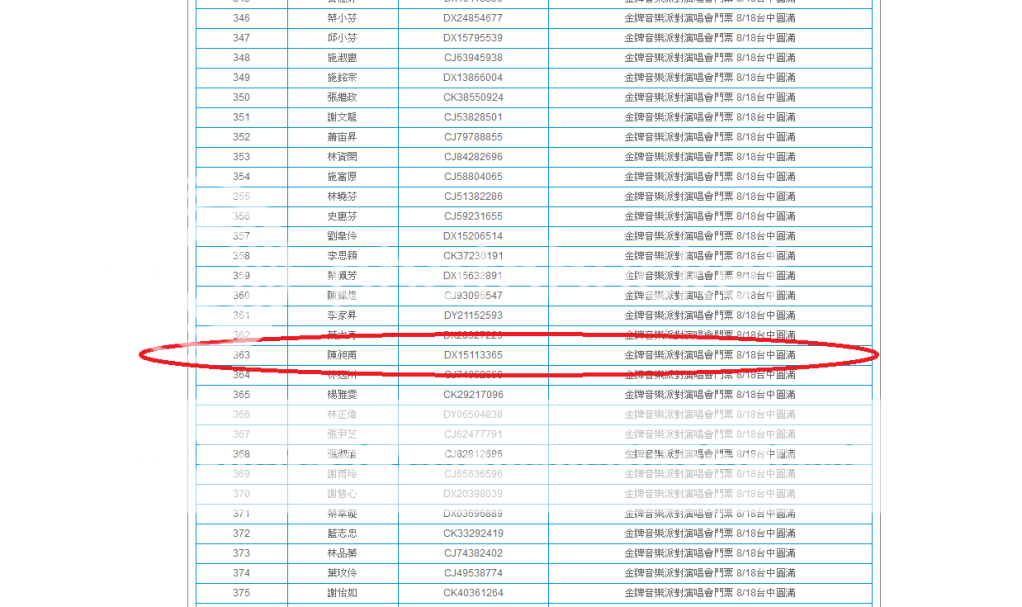Select code CJ58804065 in row 354
Image resolution: width=1022 pixels, height=607 pixels.
pos(473,177)
